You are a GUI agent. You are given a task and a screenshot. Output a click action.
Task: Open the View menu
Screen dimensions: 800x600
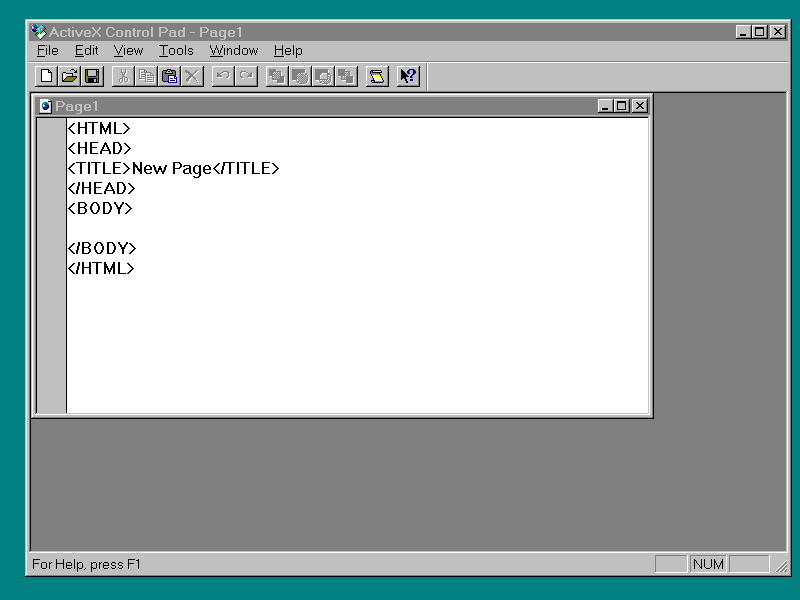click(x=128, y=50)
